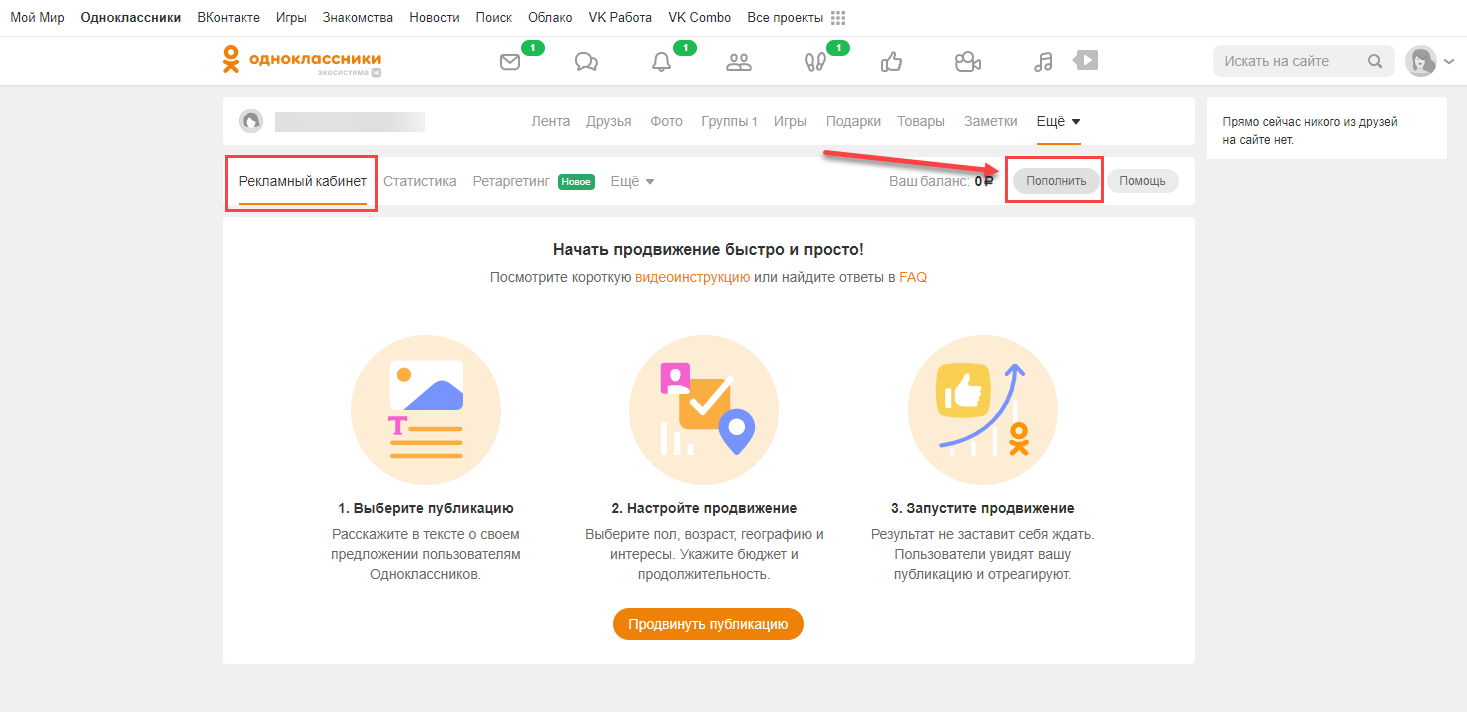This screenshot has height=712, width=1467.
Task: Click the small profile avatar beside the name
Action: (251, 121)
